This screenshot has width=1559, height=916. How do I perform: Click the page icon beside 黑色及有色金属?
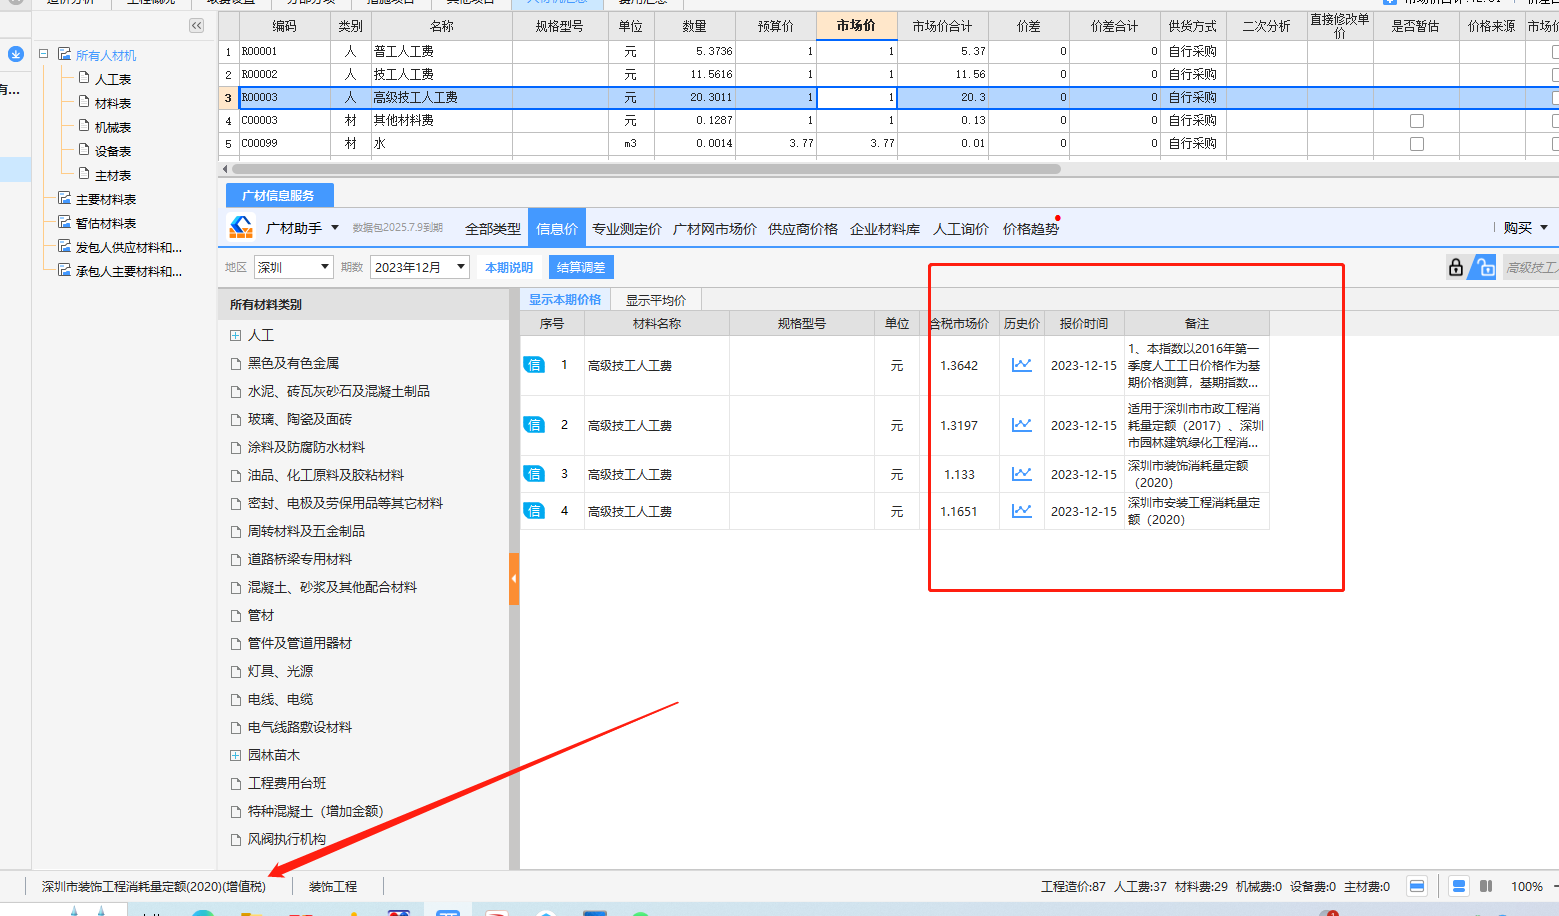pos(236,364)
